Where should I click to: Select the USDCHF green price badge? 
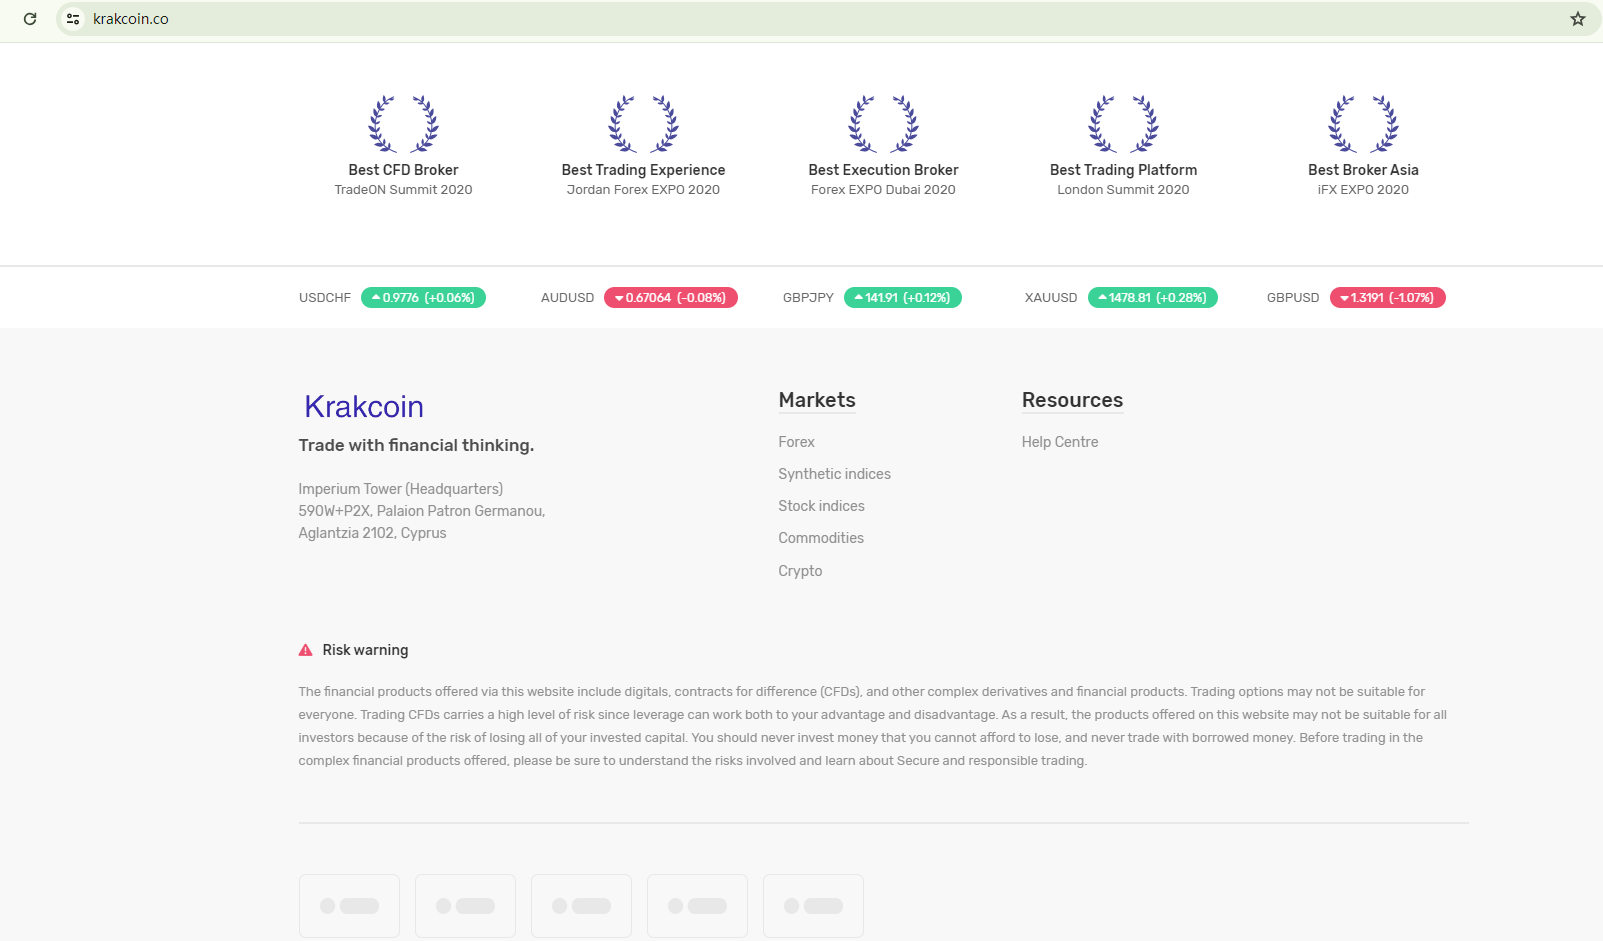tap(423, 298)
